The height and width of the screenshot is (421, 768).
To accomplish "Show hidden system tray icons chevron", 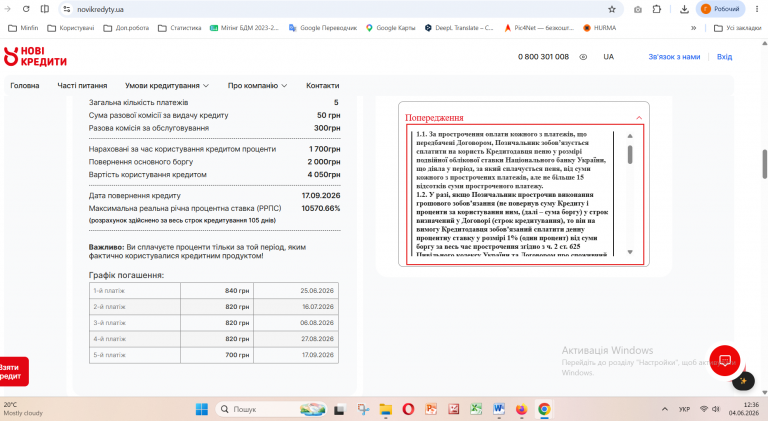I will (x=665, y=409).
